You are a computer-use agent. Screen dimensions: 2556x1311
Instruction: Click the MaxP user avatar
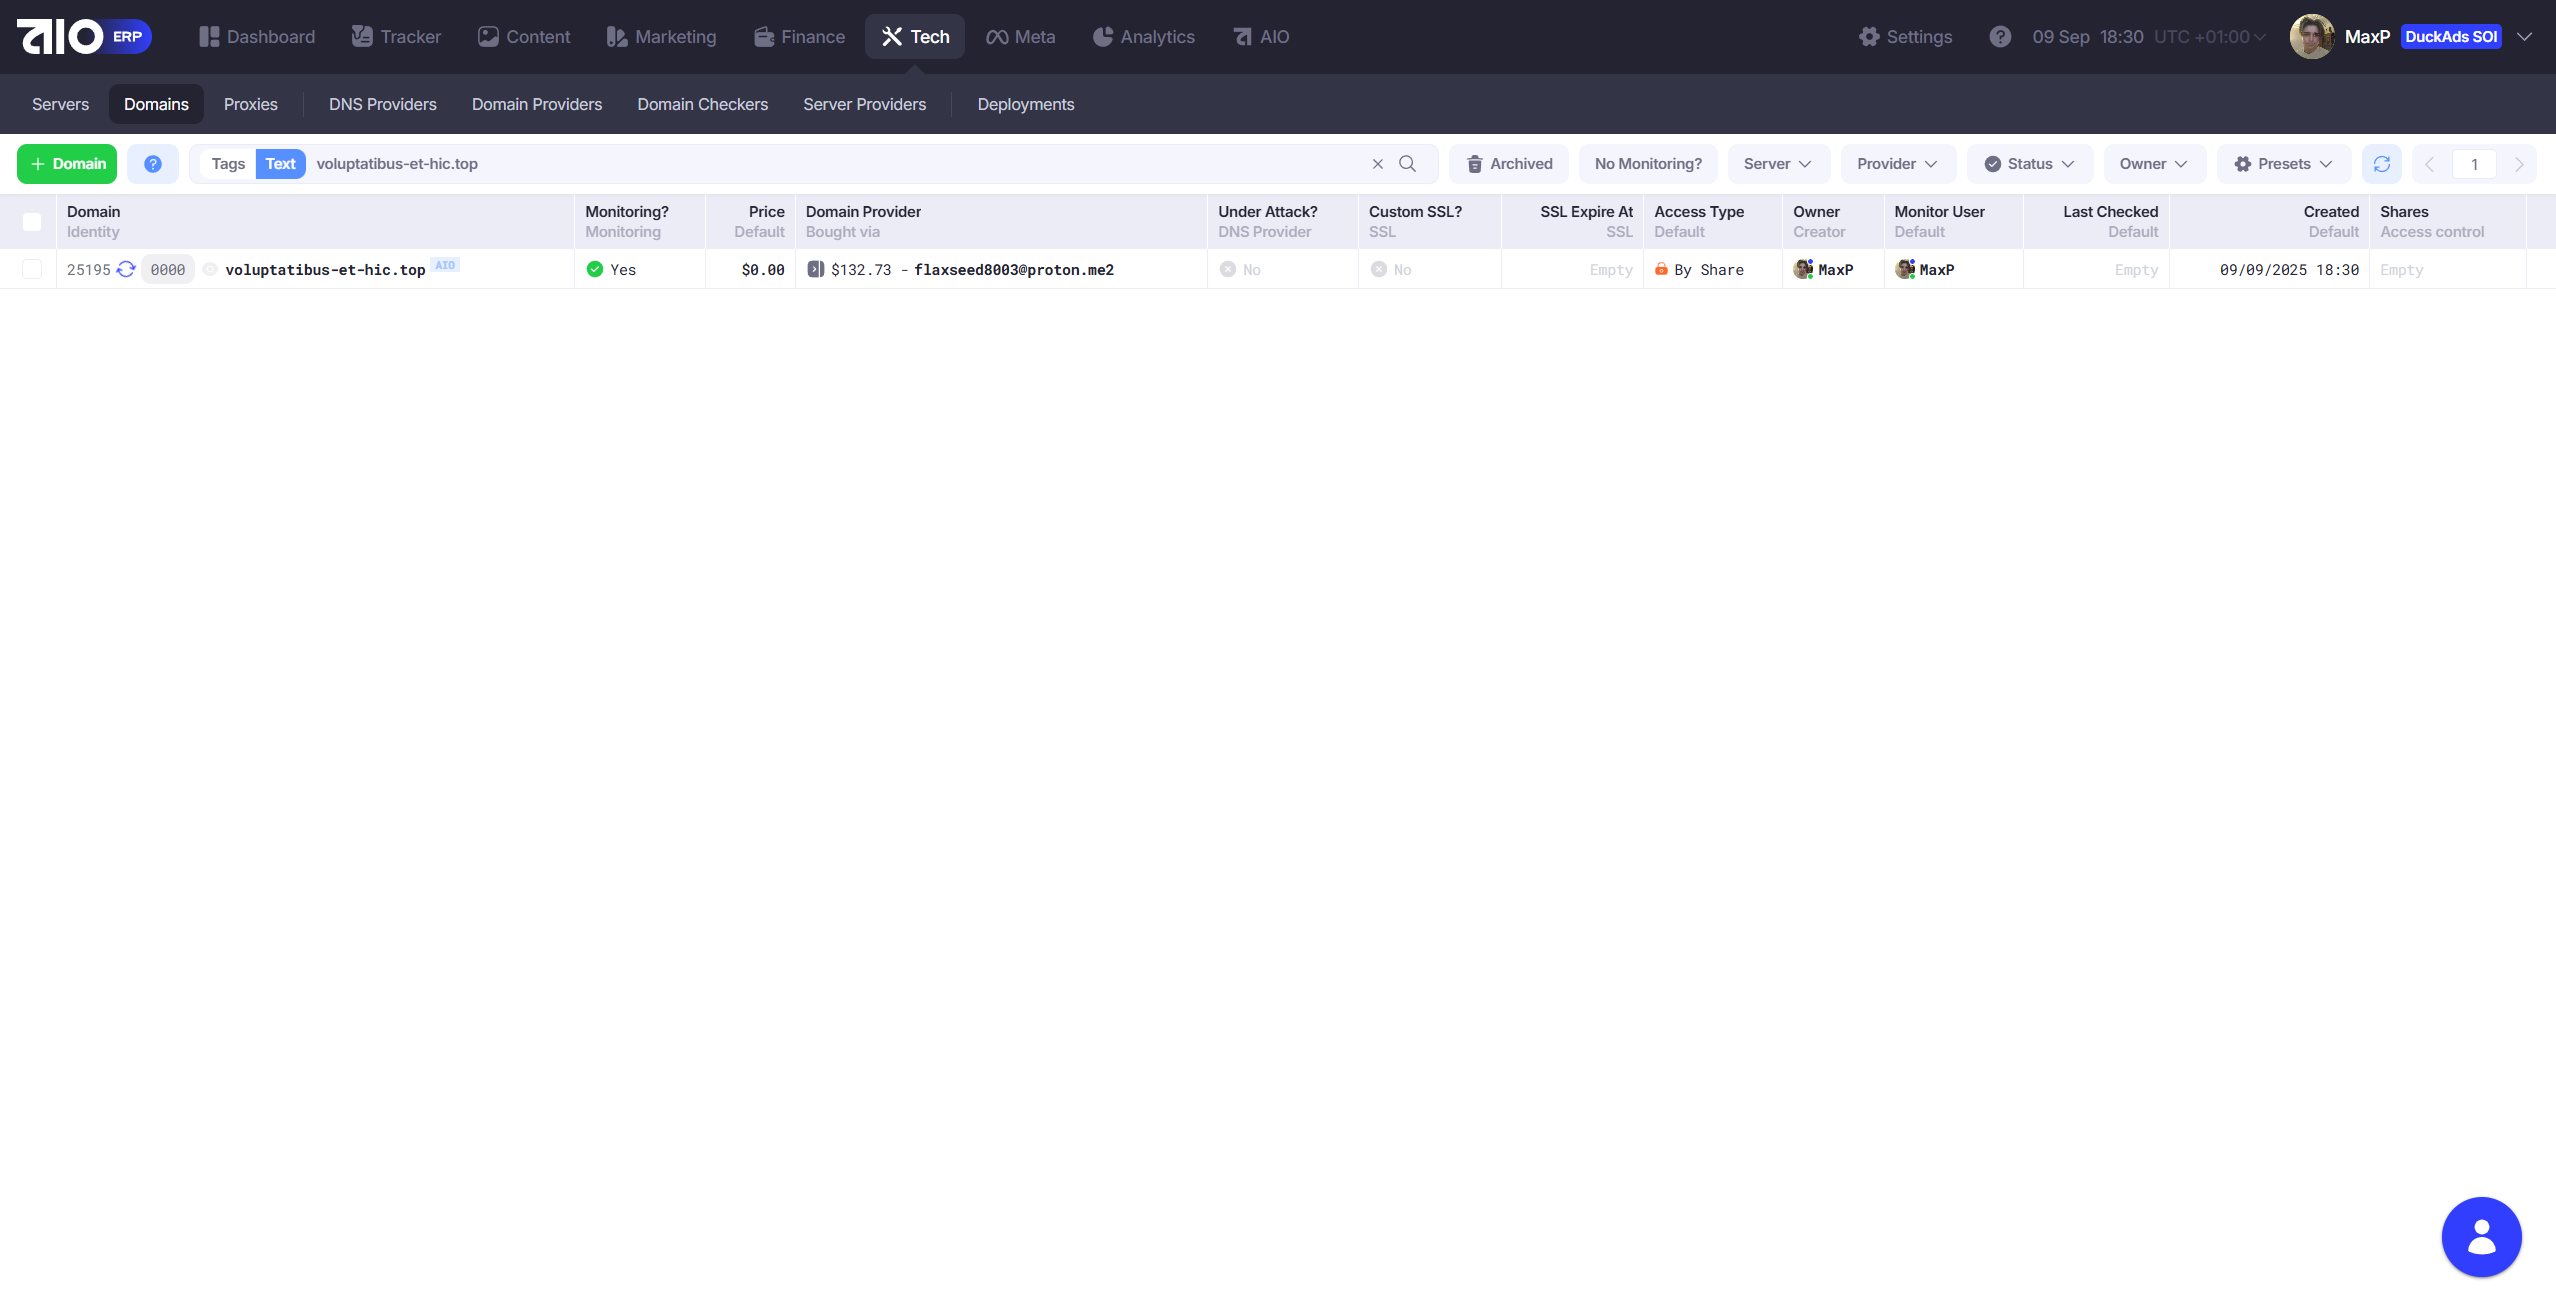pos(2312,37)
